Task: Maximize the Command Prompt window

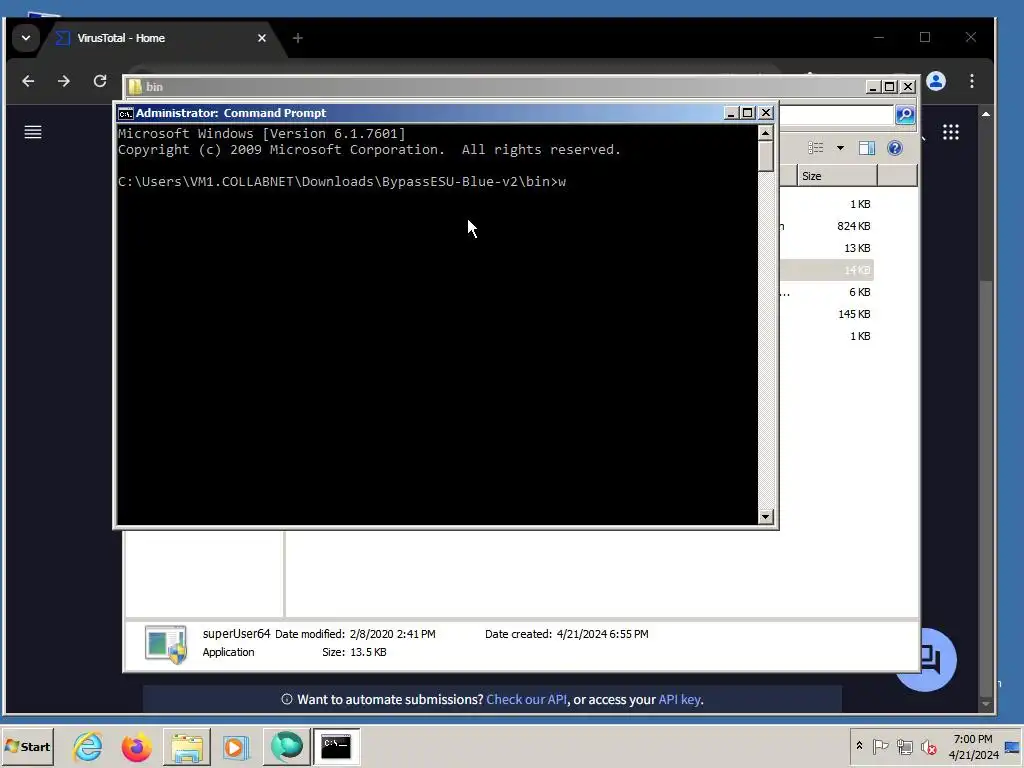Action: [x=748, y=113]
